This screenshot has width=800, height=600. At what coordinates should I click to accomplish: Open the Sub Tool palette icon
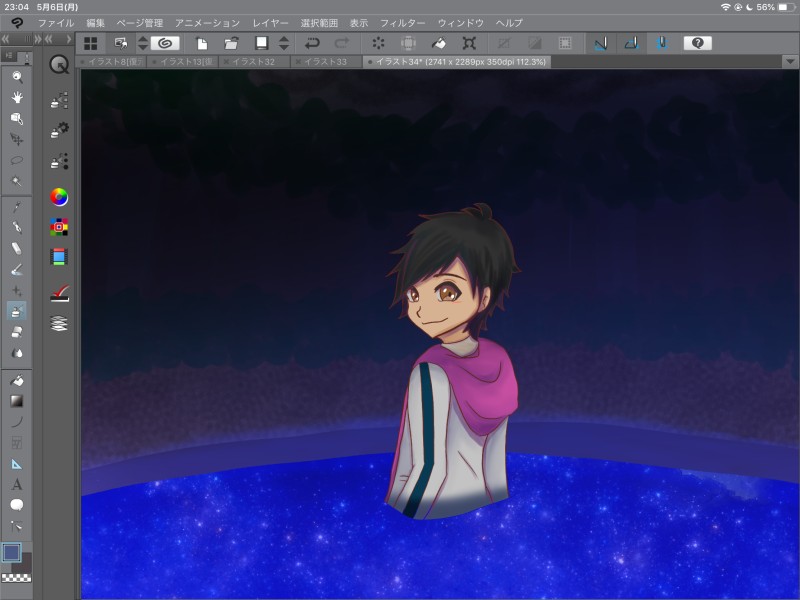[x=59, y=101]
